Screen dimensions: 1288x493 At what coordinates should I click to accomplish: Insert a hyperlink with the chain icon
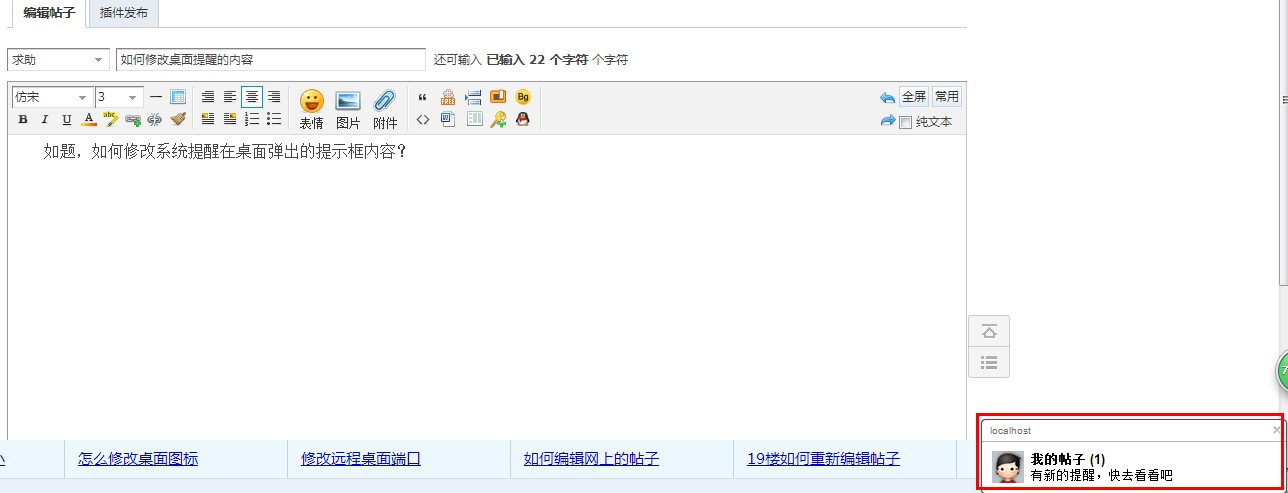133,120
